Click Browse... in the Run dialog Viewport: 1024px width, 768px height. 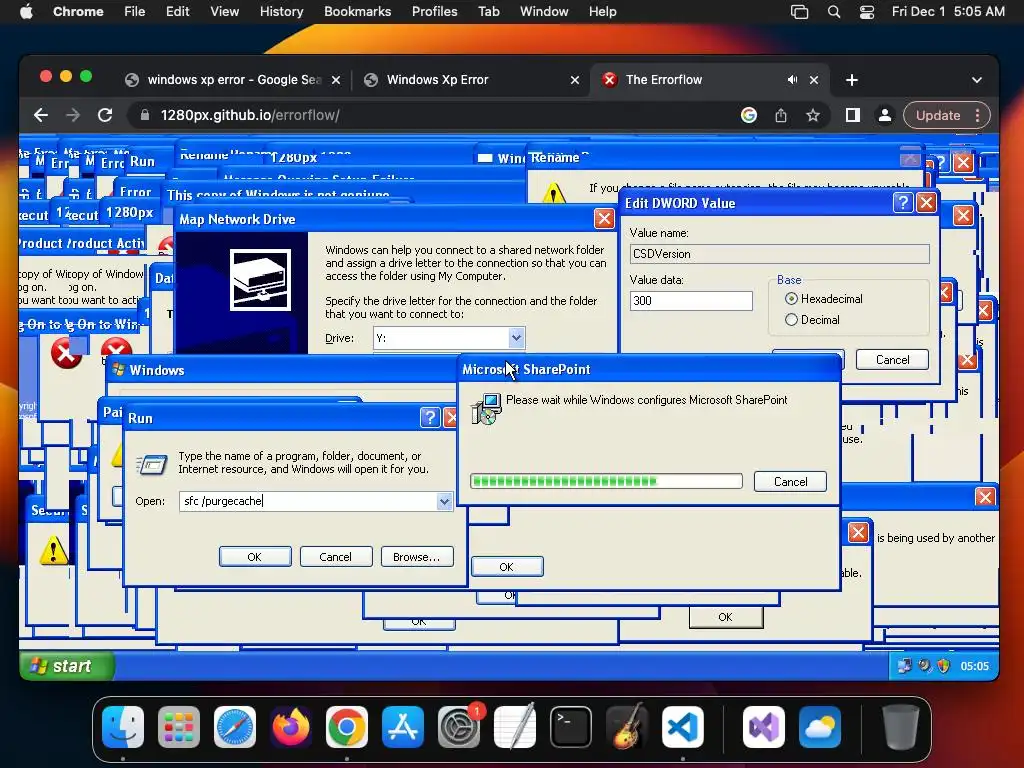pos(417,557)
